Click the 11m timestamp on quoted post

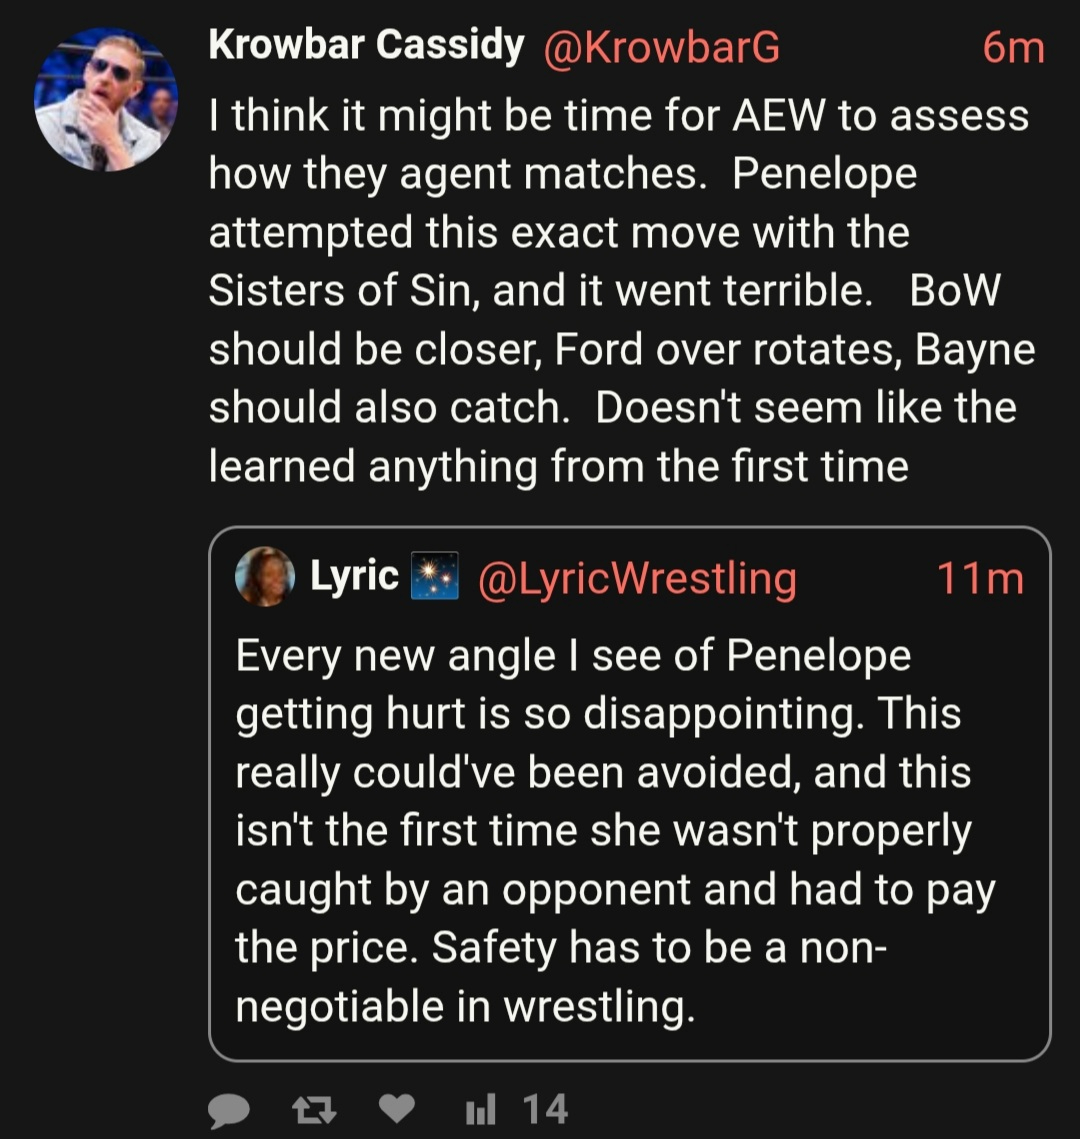980,578
